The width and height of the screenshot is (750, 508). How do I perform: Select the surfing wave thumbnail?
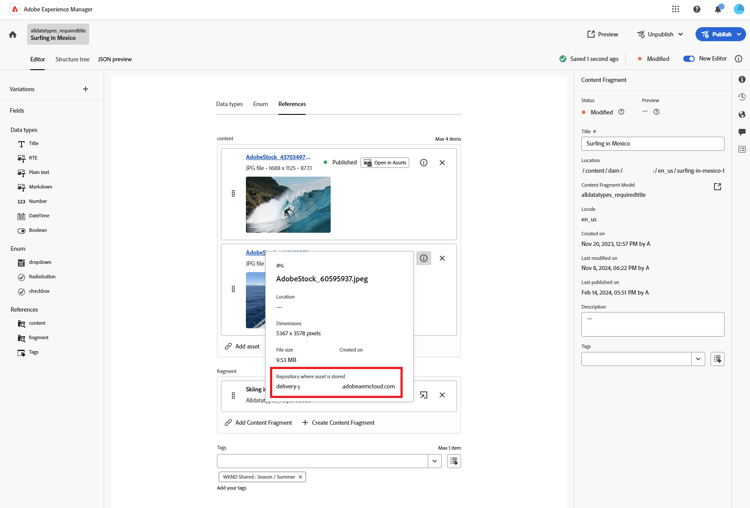288,205
